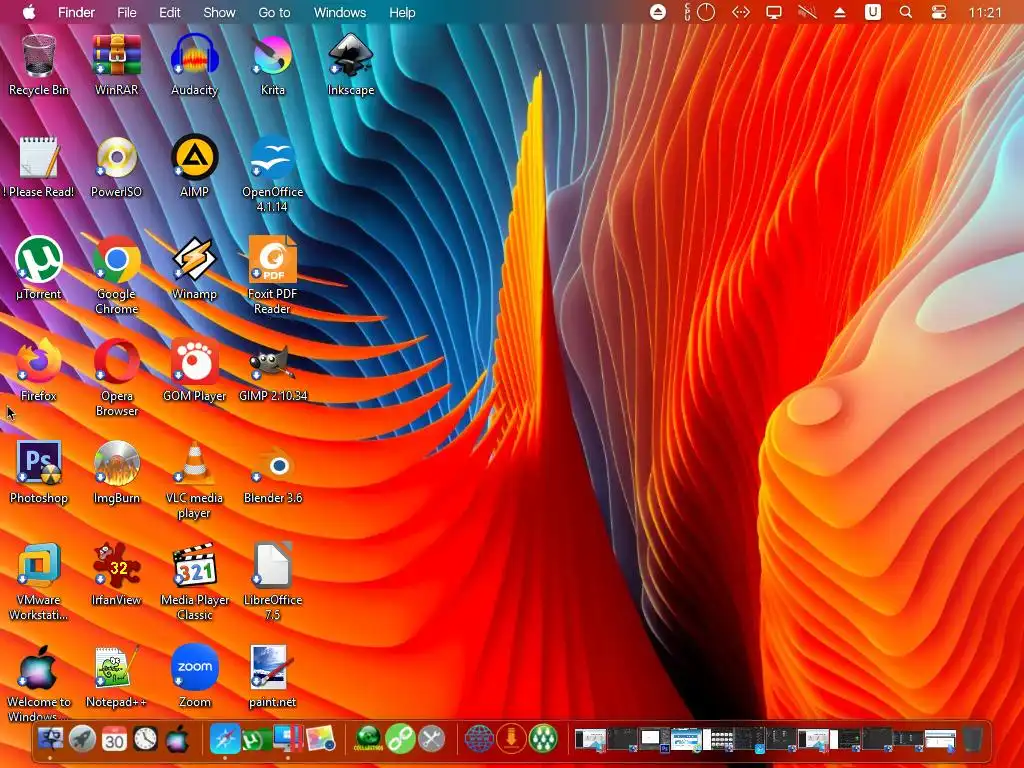1024x768 pixels.
Task: Select the Zoom desktop shortcut
Action: click(194, 676)
